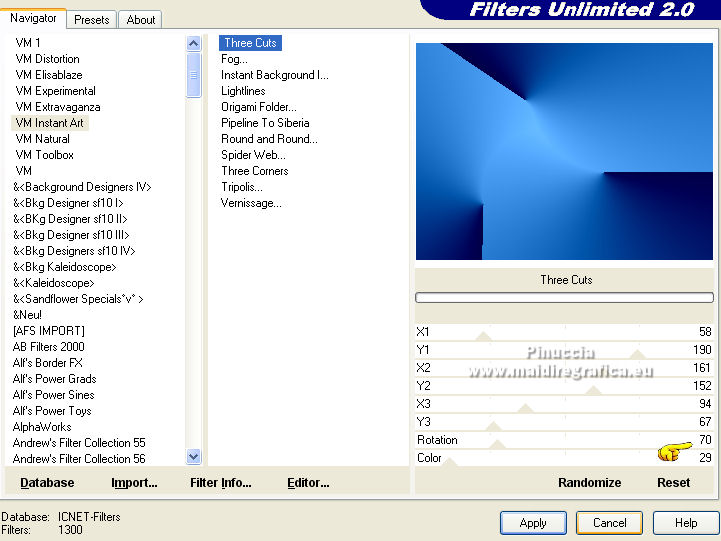Select &<Background Designers IV> category
Screen dimensions: 721x541
(x=82, y=187)
